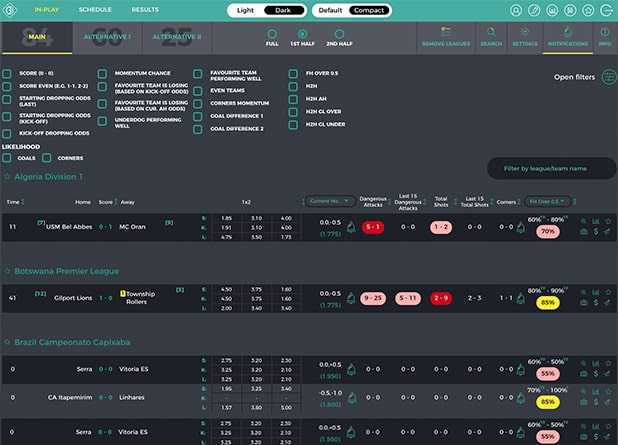Open bar chart icon in Gilport Lions row

point(596,292)
